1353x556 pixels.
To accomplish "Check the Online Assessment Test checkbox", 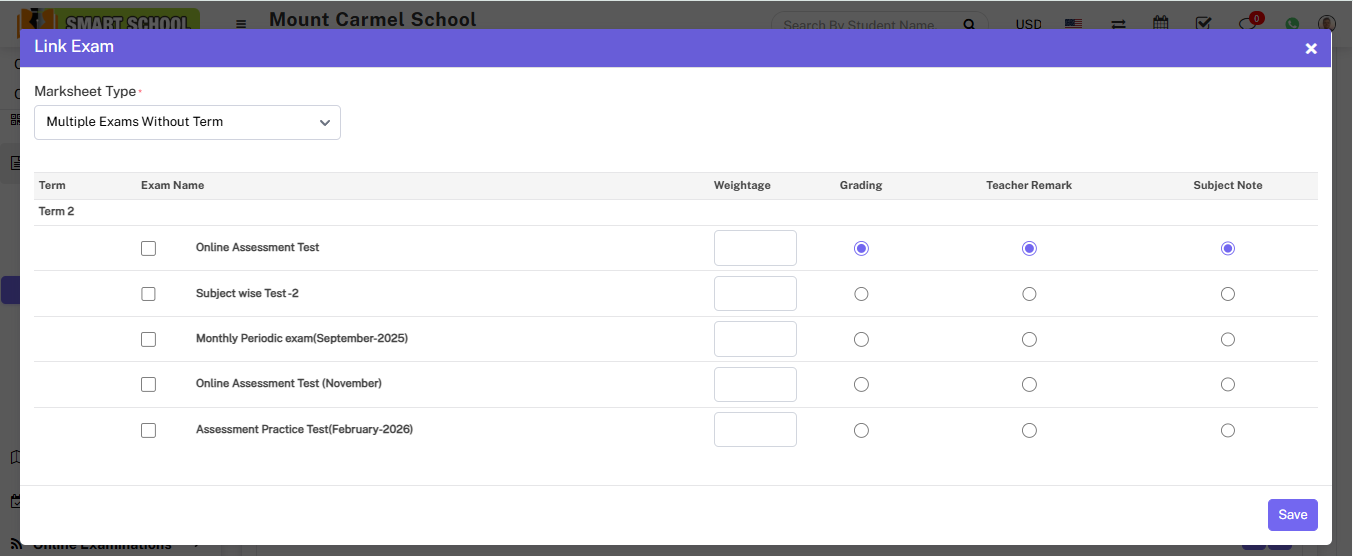I will [x=149, y=248].
